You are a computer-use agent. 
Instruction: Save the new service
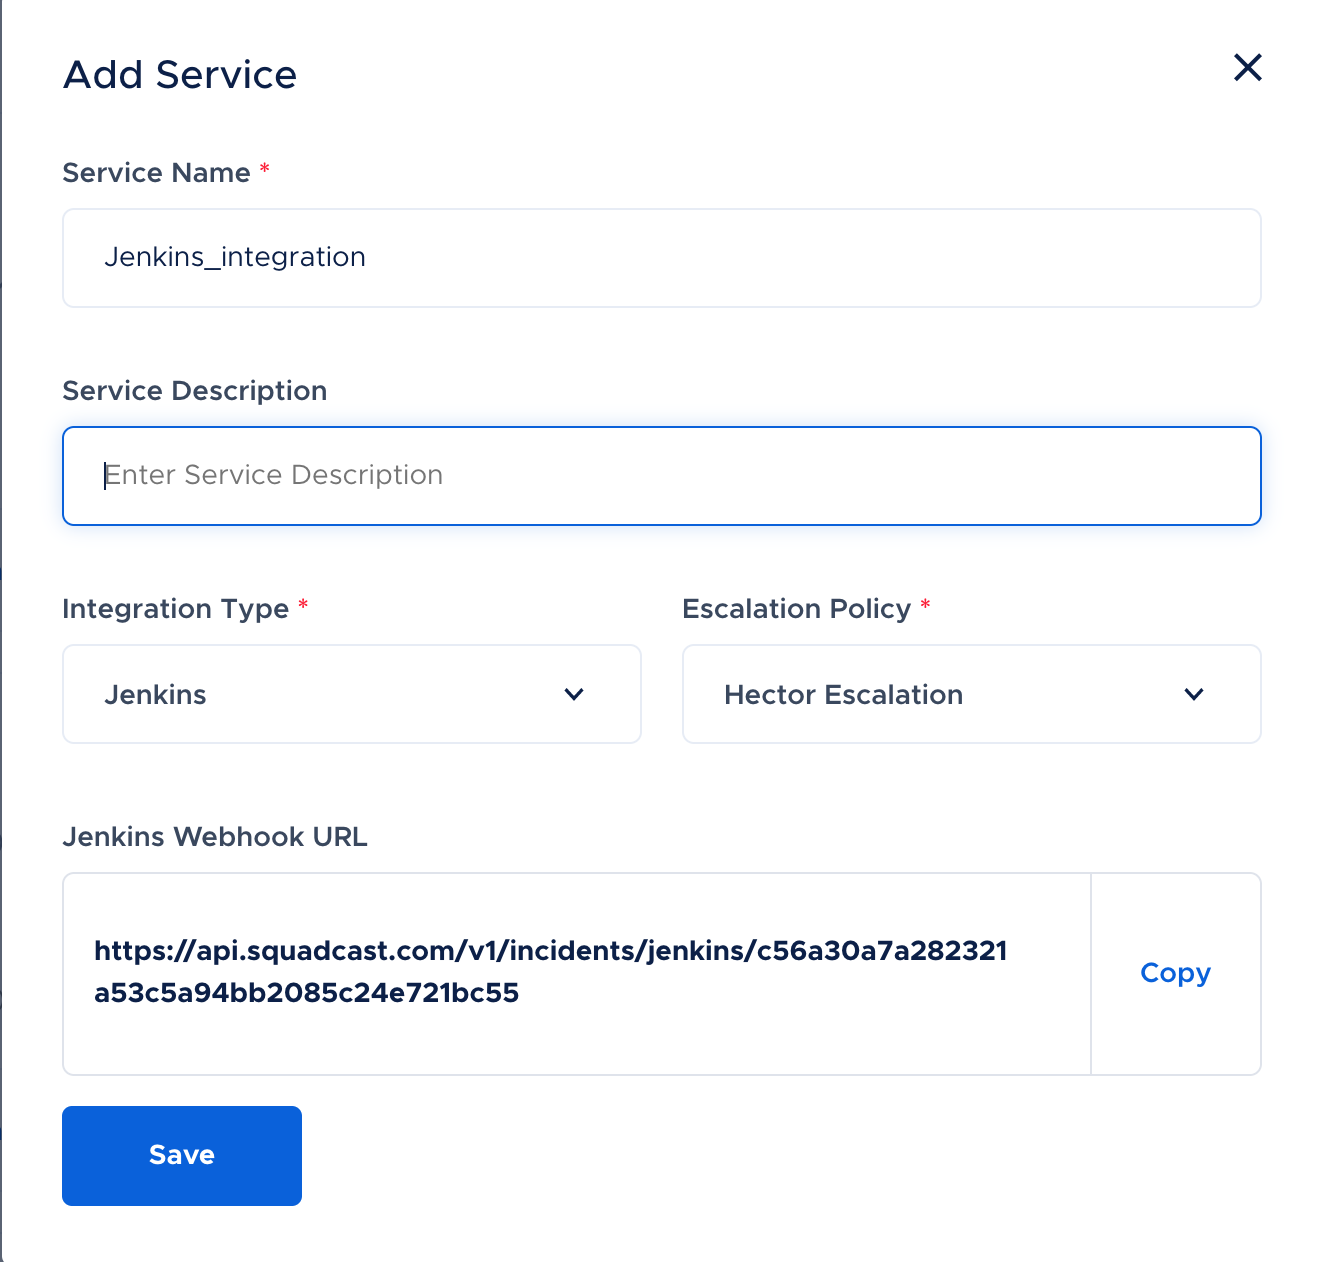pos(182,1155)
